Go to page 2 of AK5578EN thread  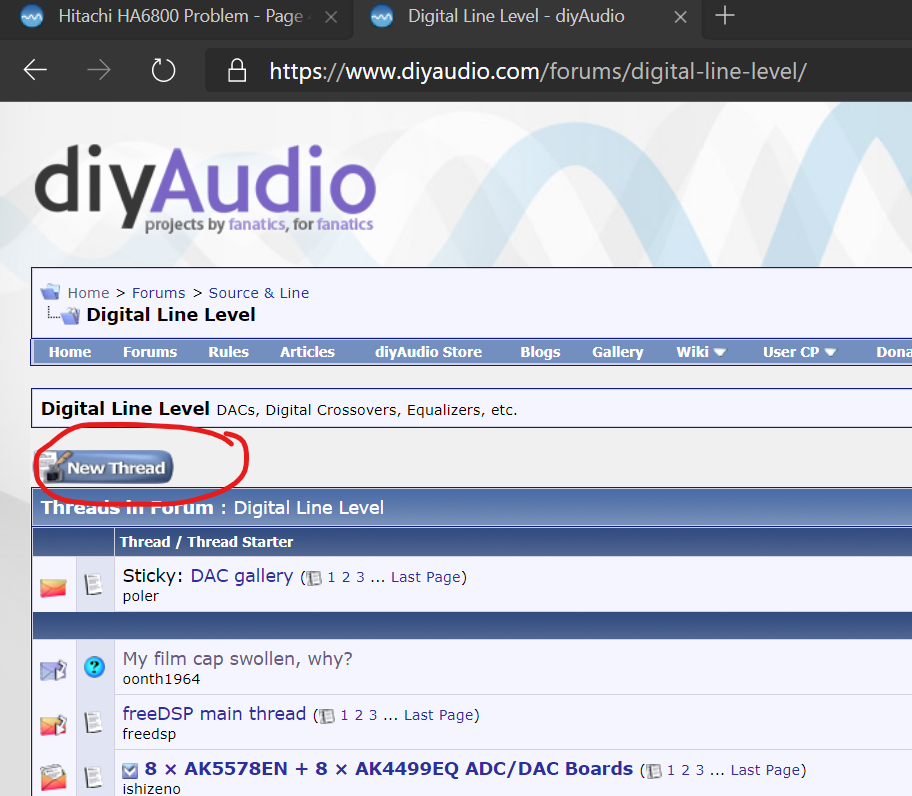point(685,770)
